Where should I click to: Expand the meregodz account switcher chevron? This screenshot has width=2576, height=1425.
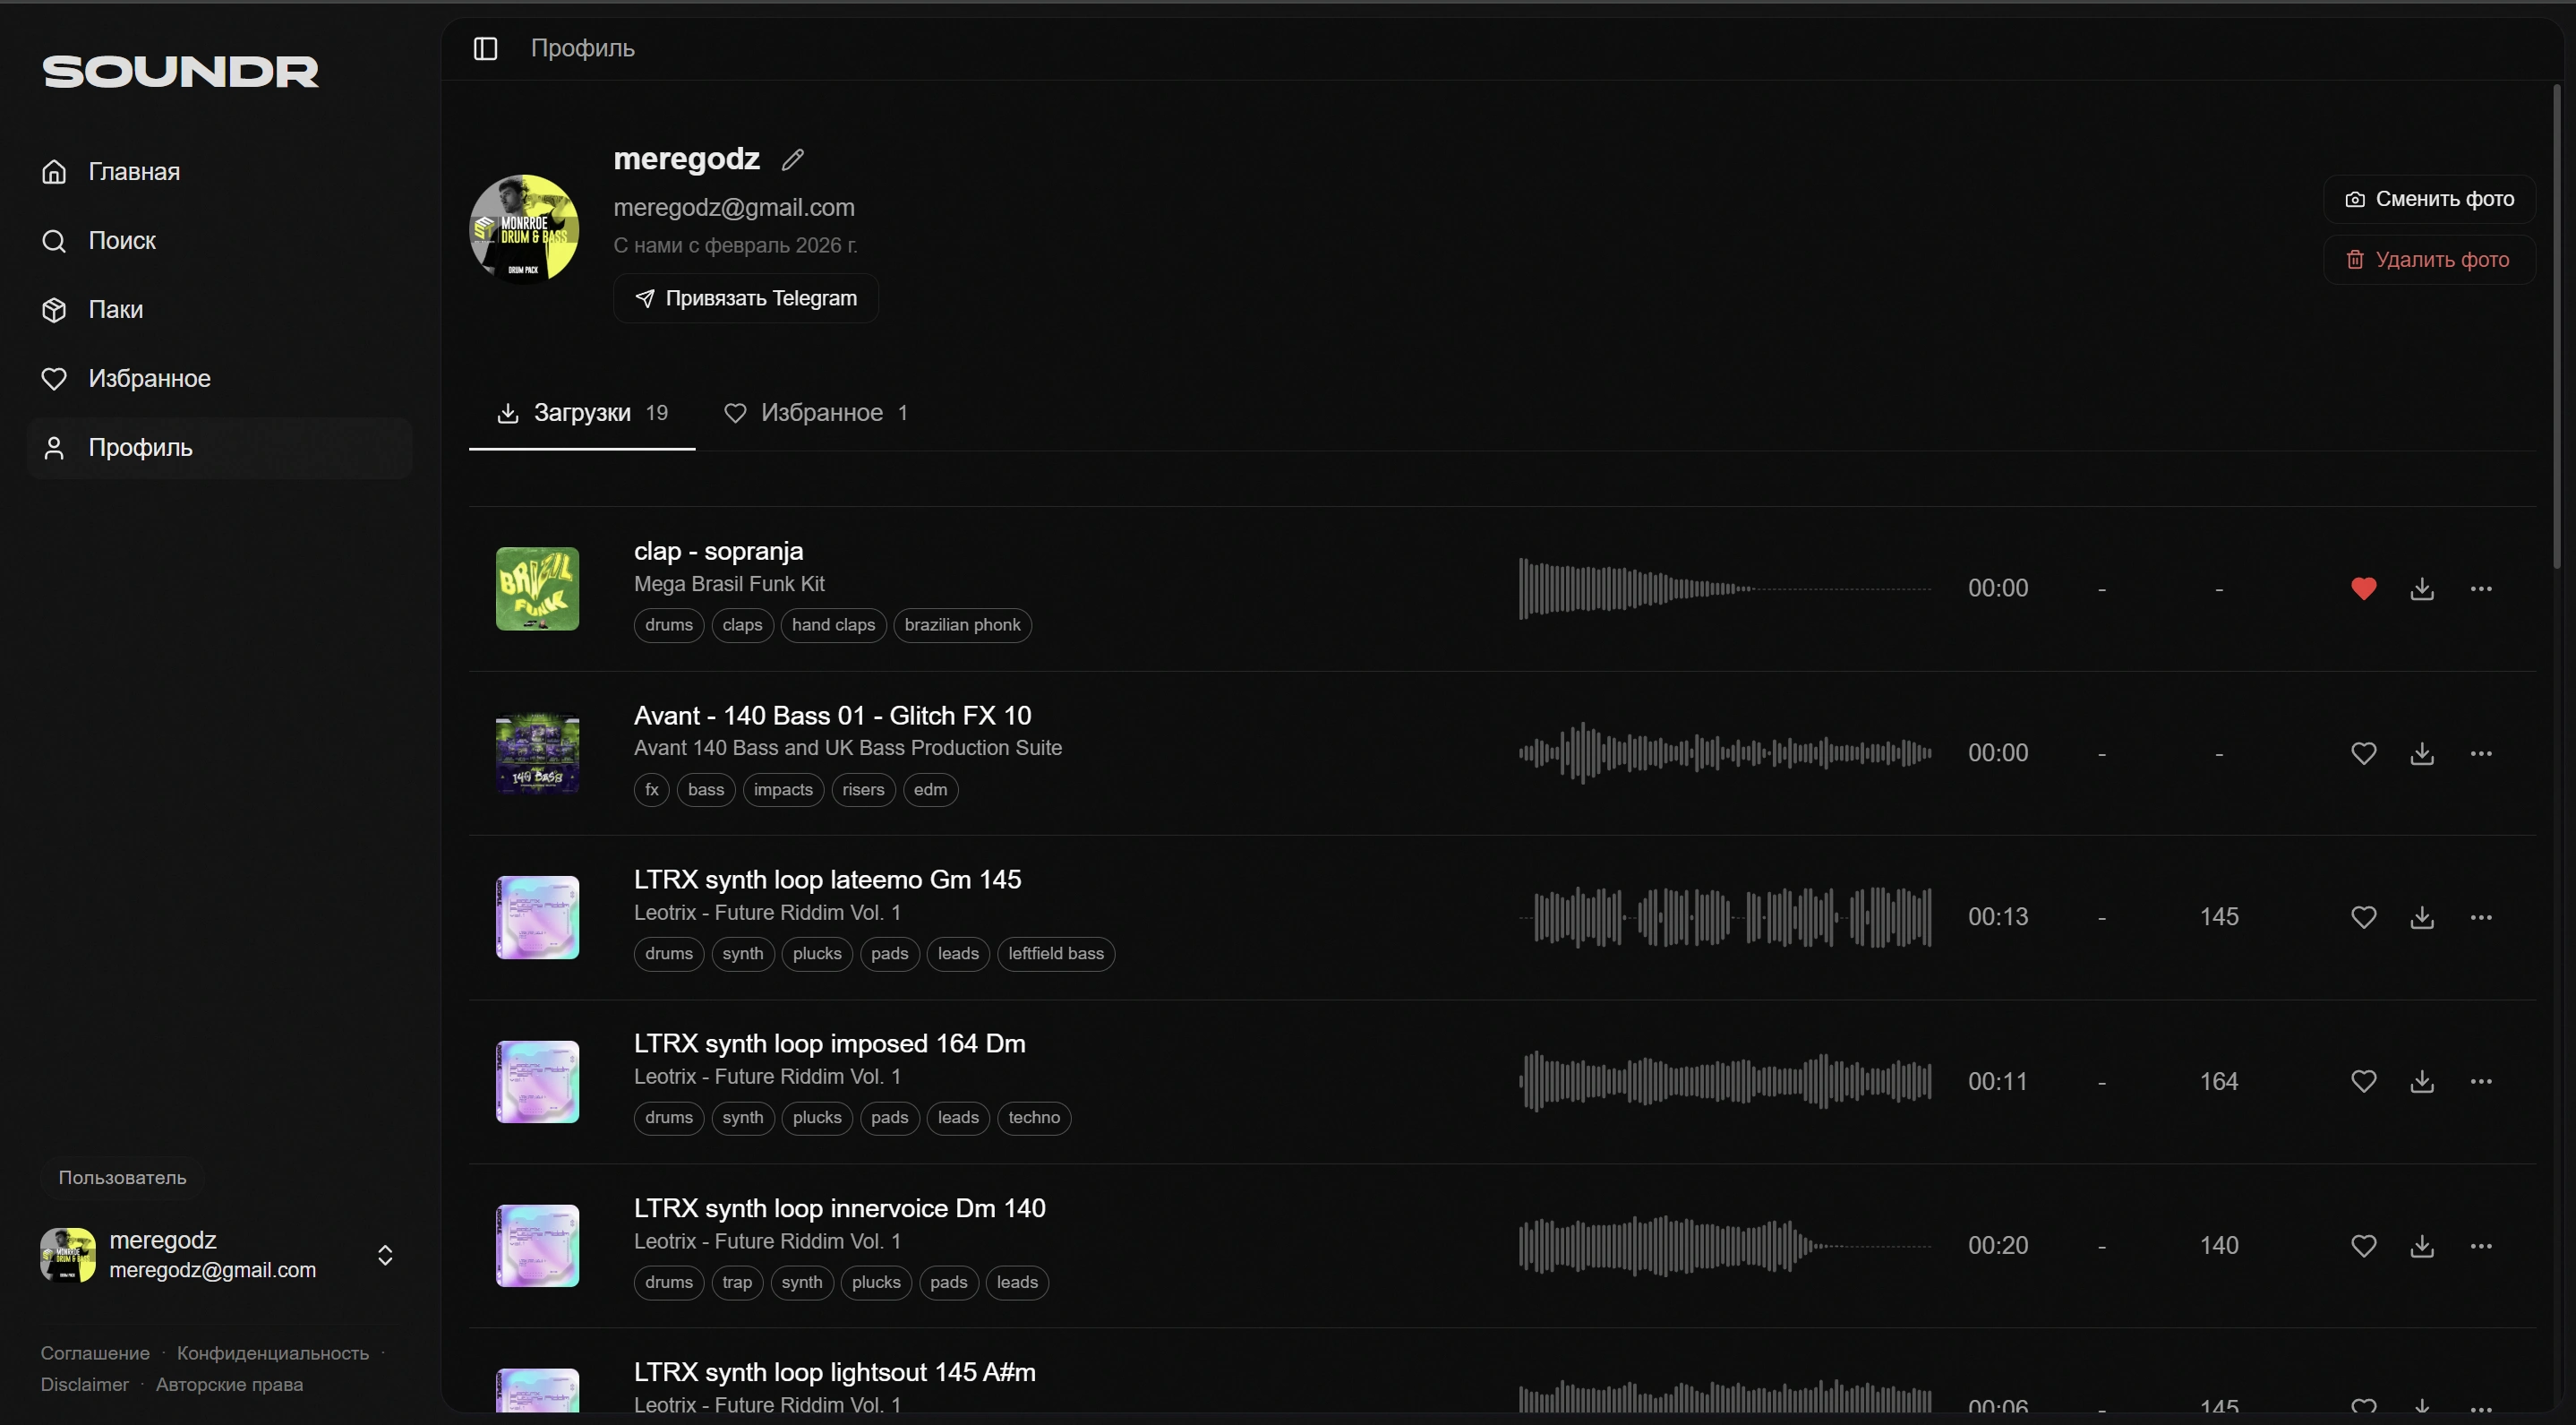point(385,1255)
